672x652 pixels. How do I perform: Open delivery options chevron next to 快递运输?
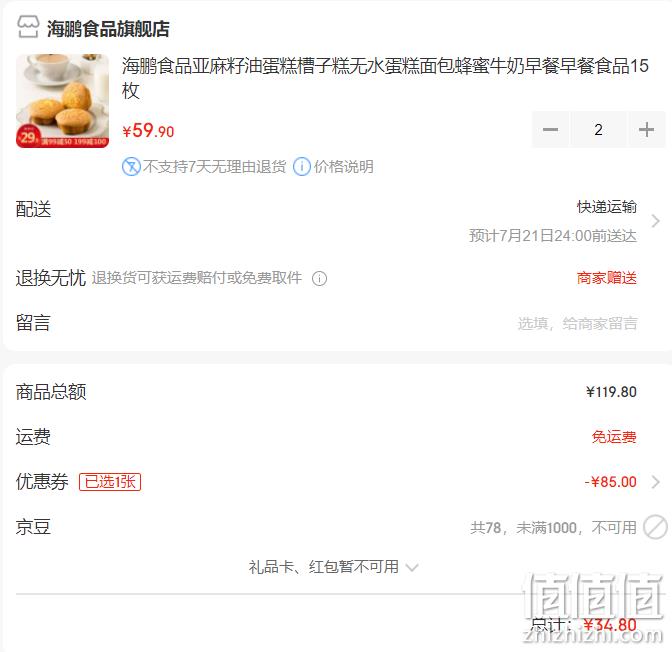coord(655,221)
